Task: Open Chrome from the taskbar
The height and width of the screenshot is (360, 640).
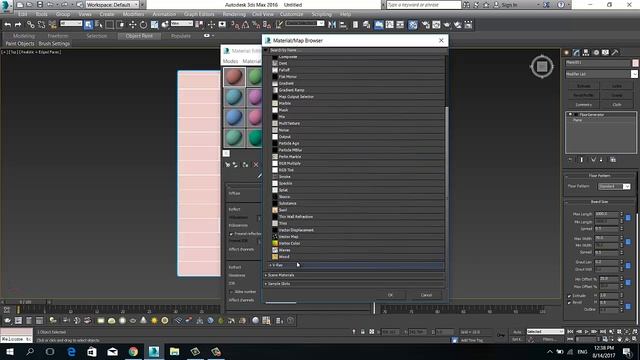Action: tap(133, 351)
